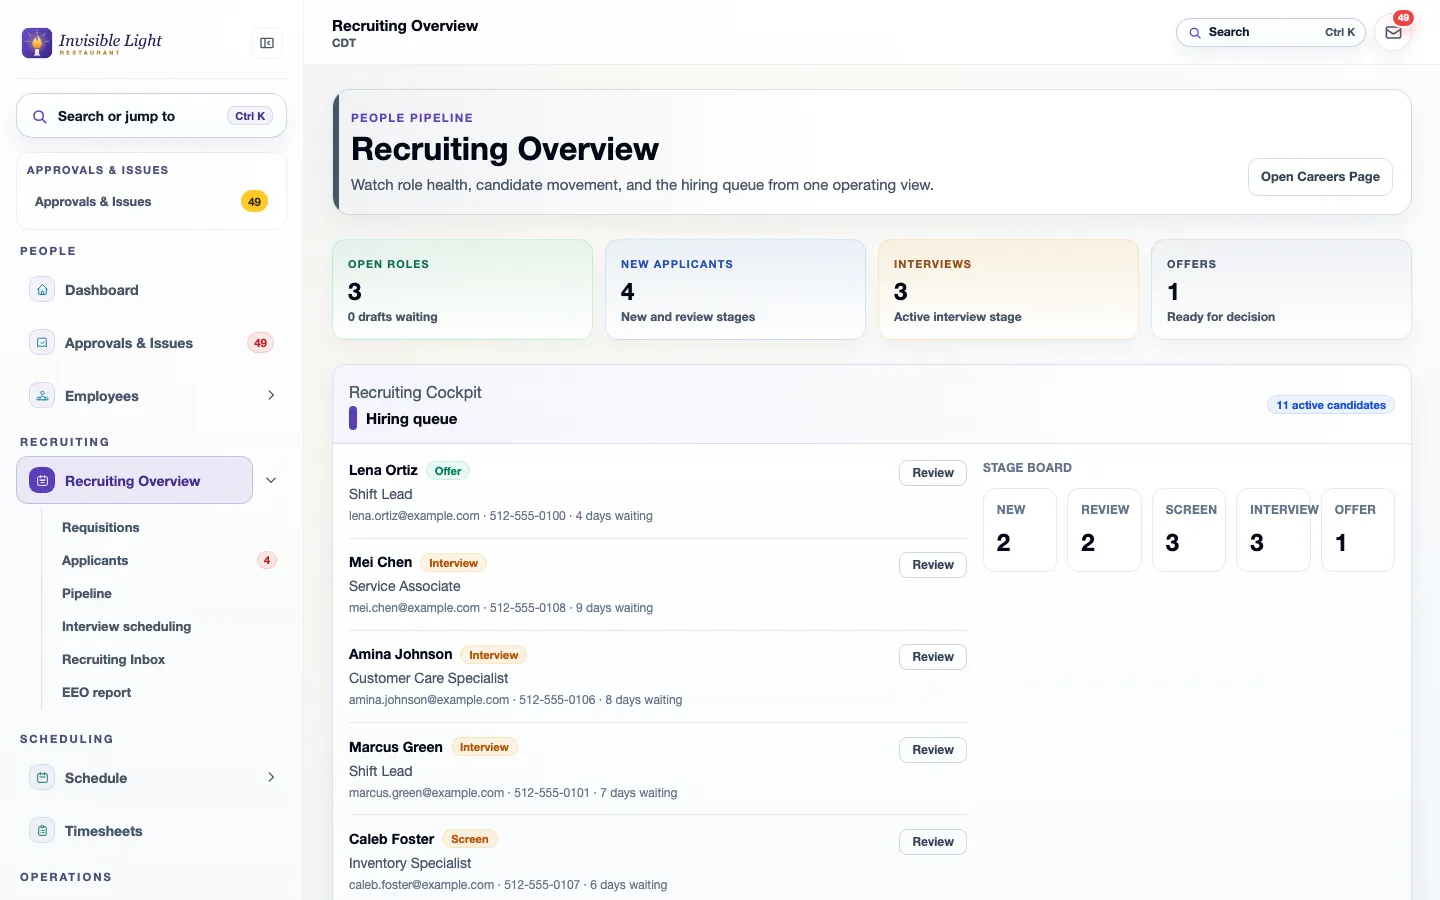Click the Timesheets clipboard icon
Image resolution: width=1440 pixels, height=900 pixels.
point(42,831)
